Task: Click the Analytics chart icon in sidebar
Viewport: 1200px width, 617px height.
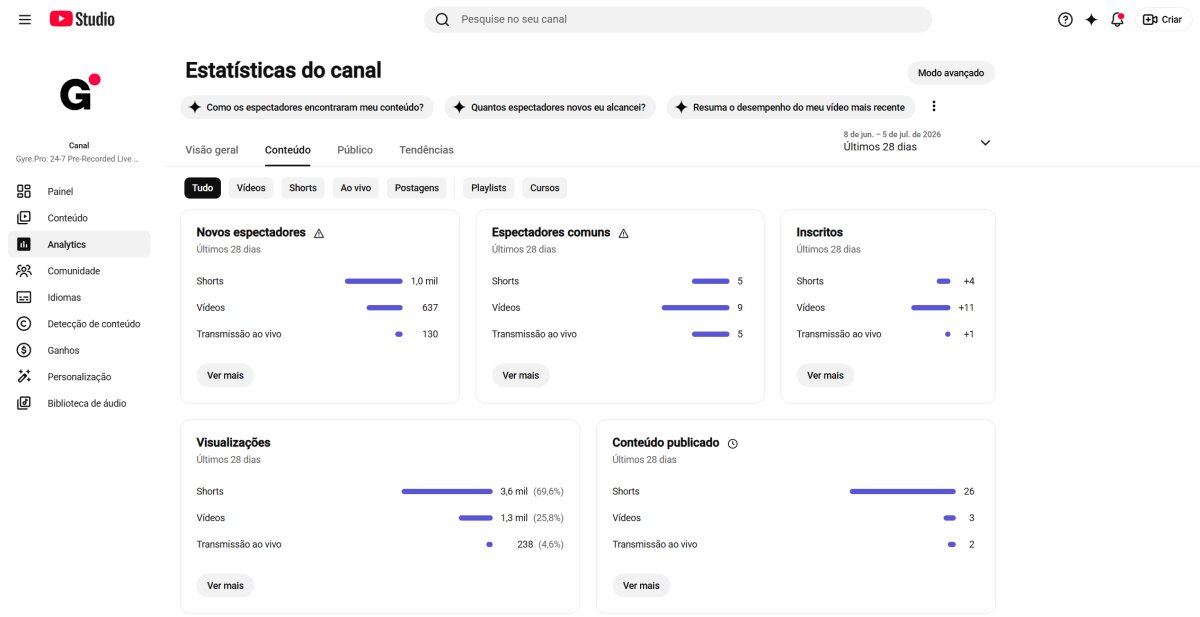Action: pos(24,244)
